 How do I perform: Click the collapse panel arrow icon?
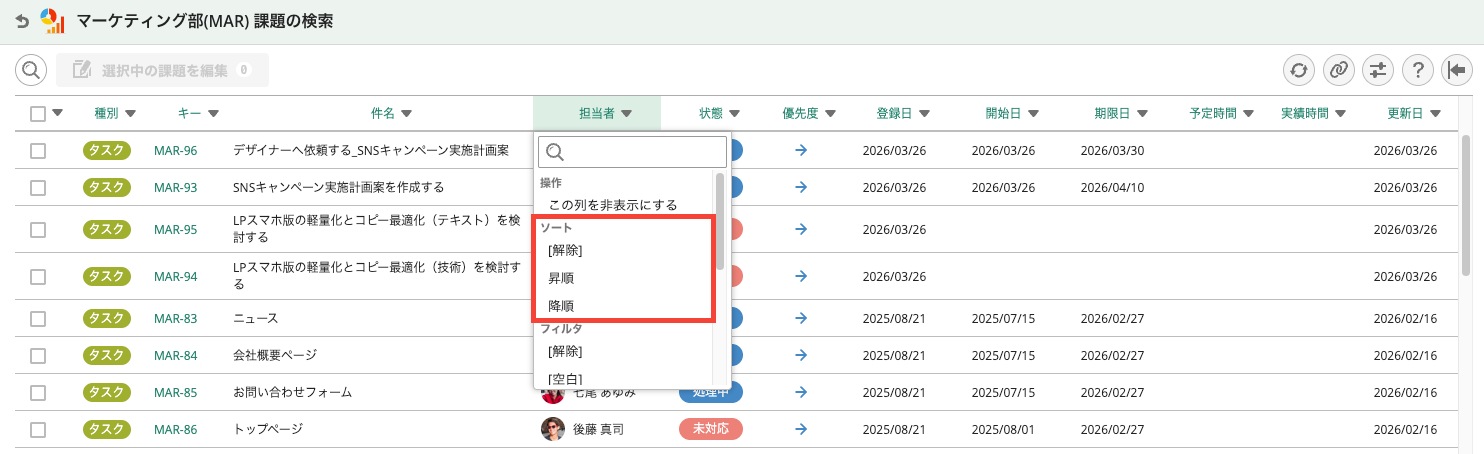[x=1456, y=70]
